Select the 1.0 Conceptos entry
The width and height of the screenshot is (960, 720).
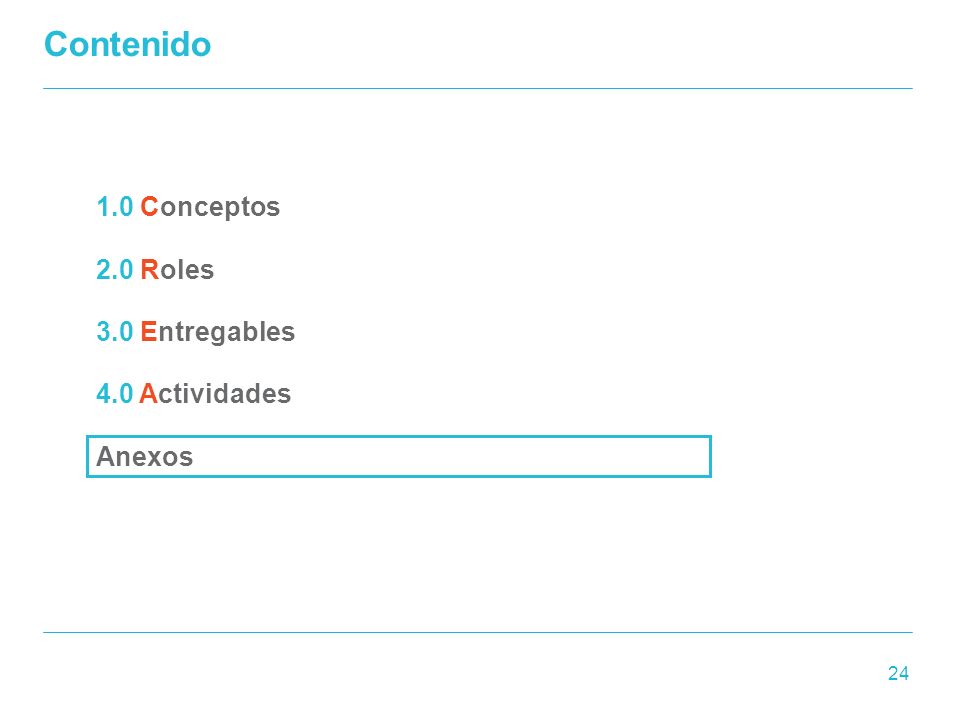tap(188, 207)
